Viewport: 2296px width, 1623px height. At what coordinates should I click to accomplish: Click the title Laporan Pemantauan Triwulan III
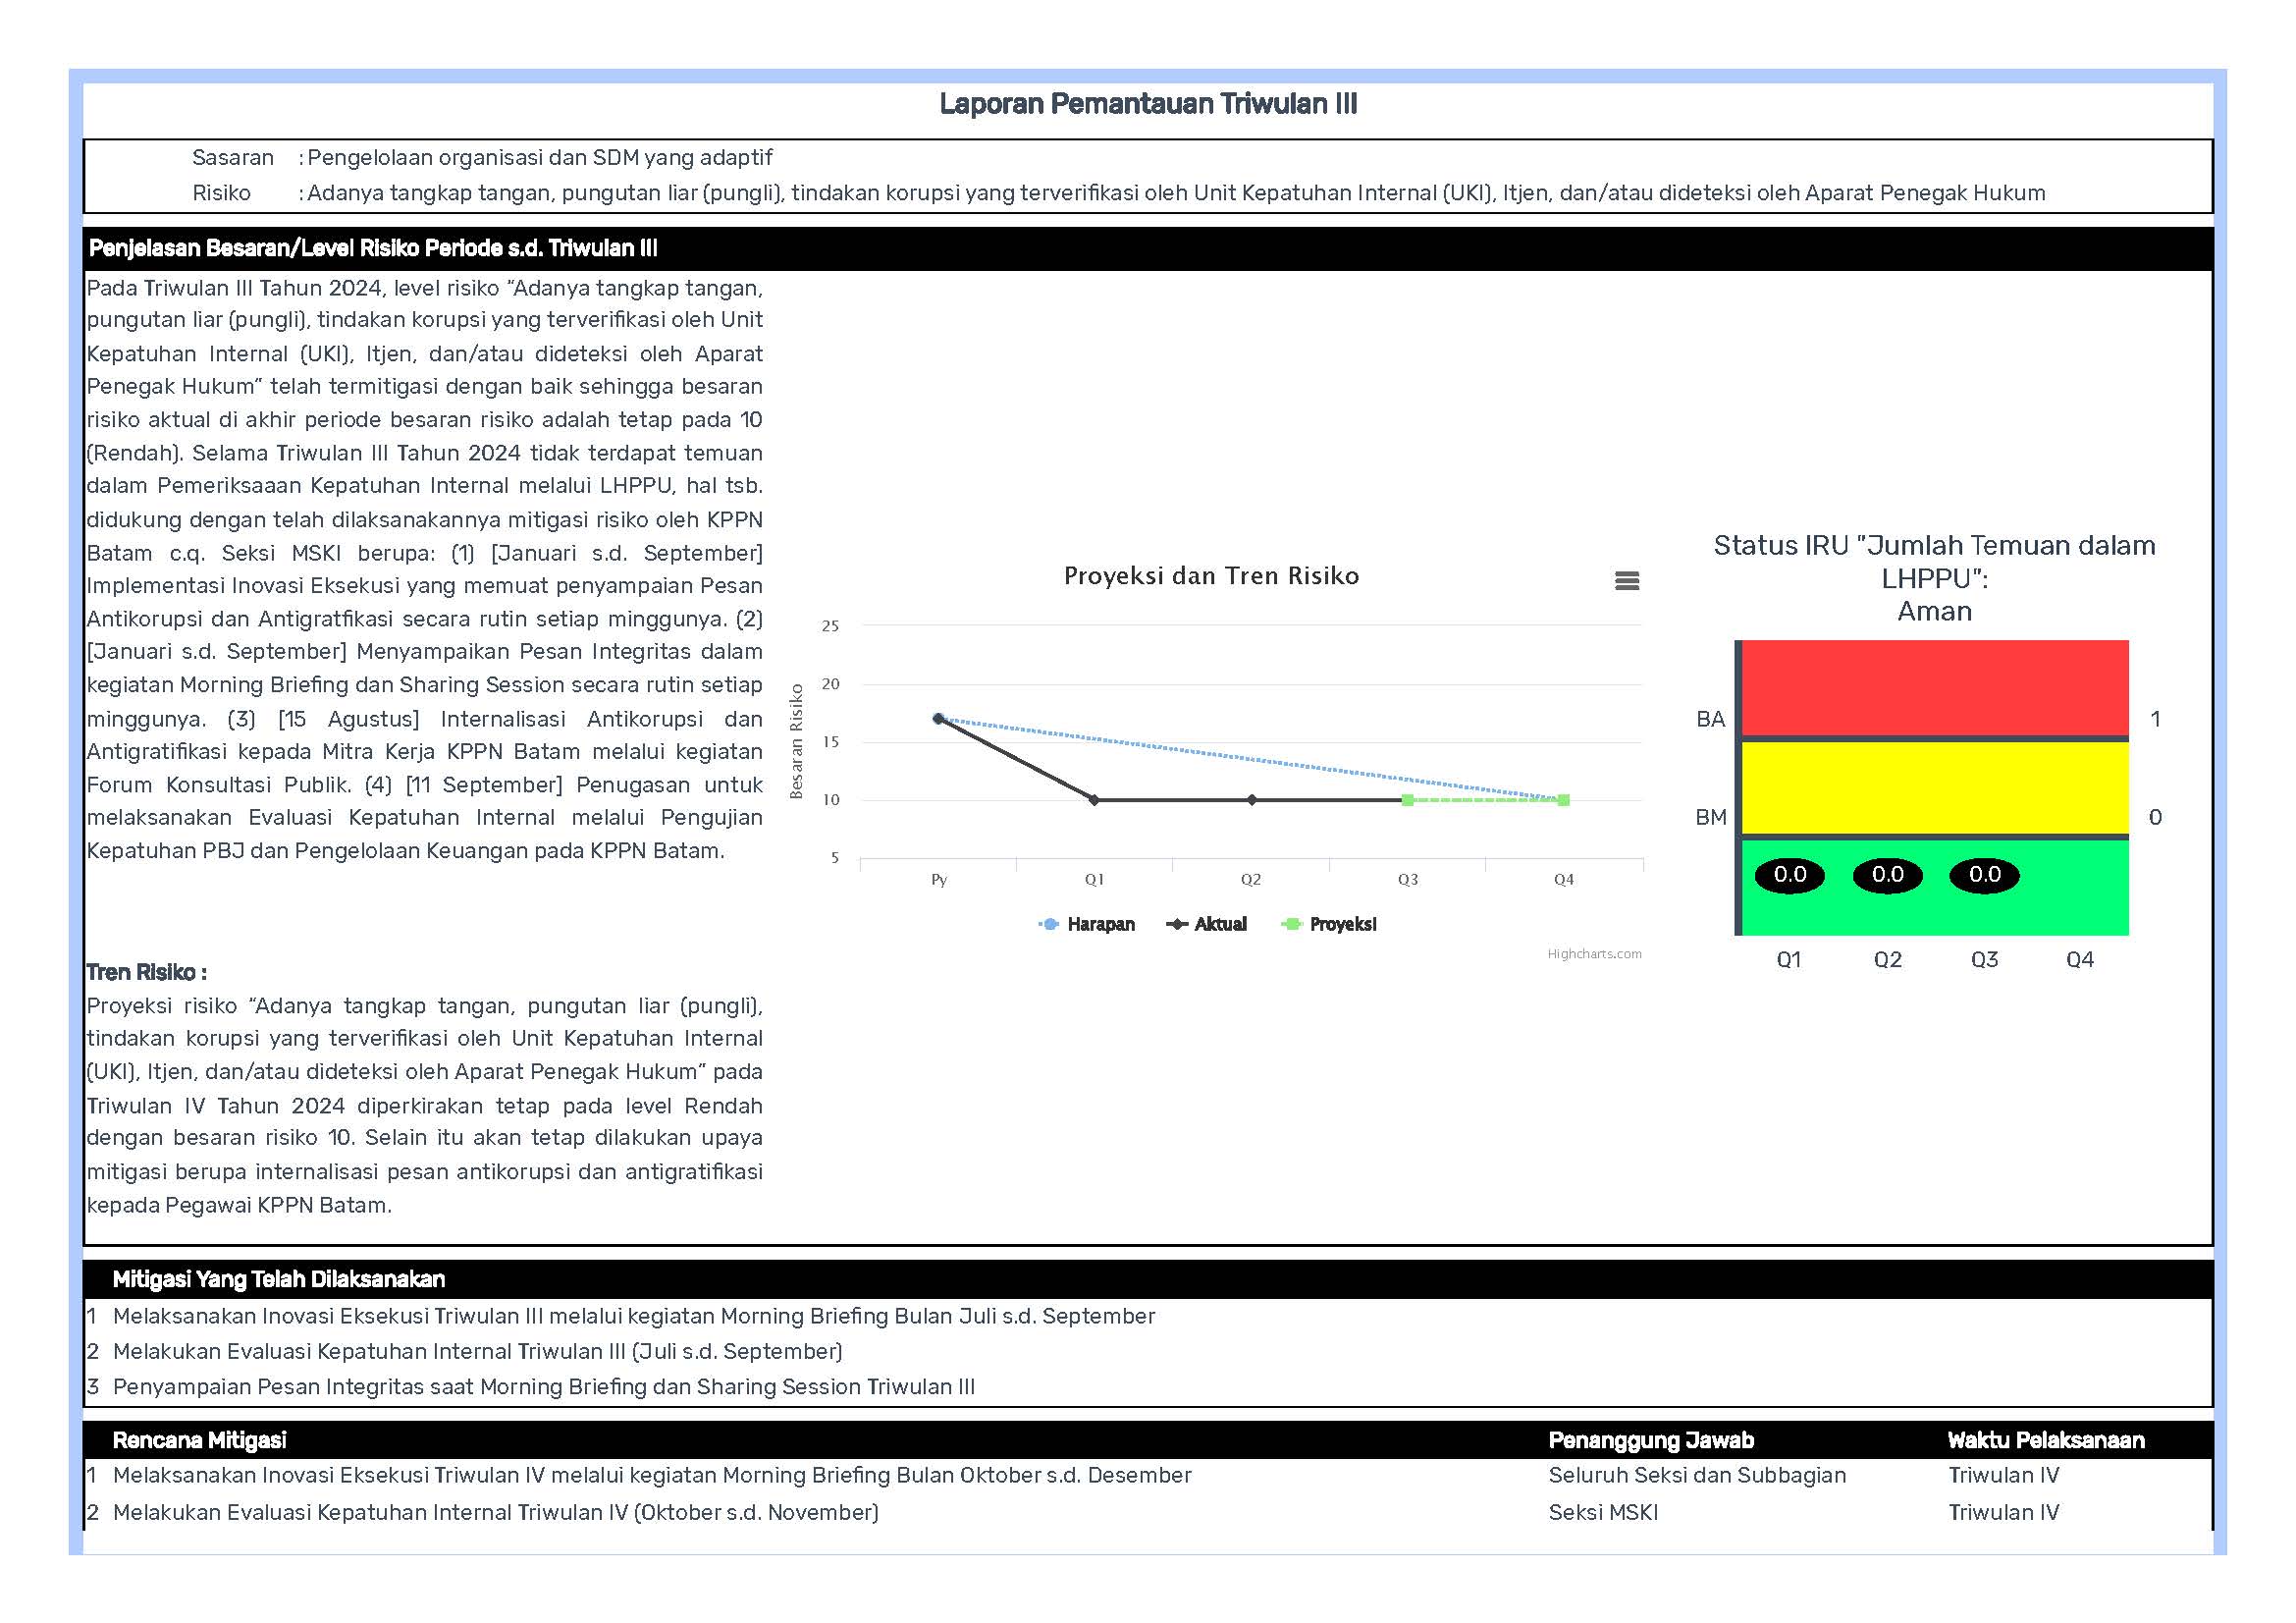point(1148,104)
